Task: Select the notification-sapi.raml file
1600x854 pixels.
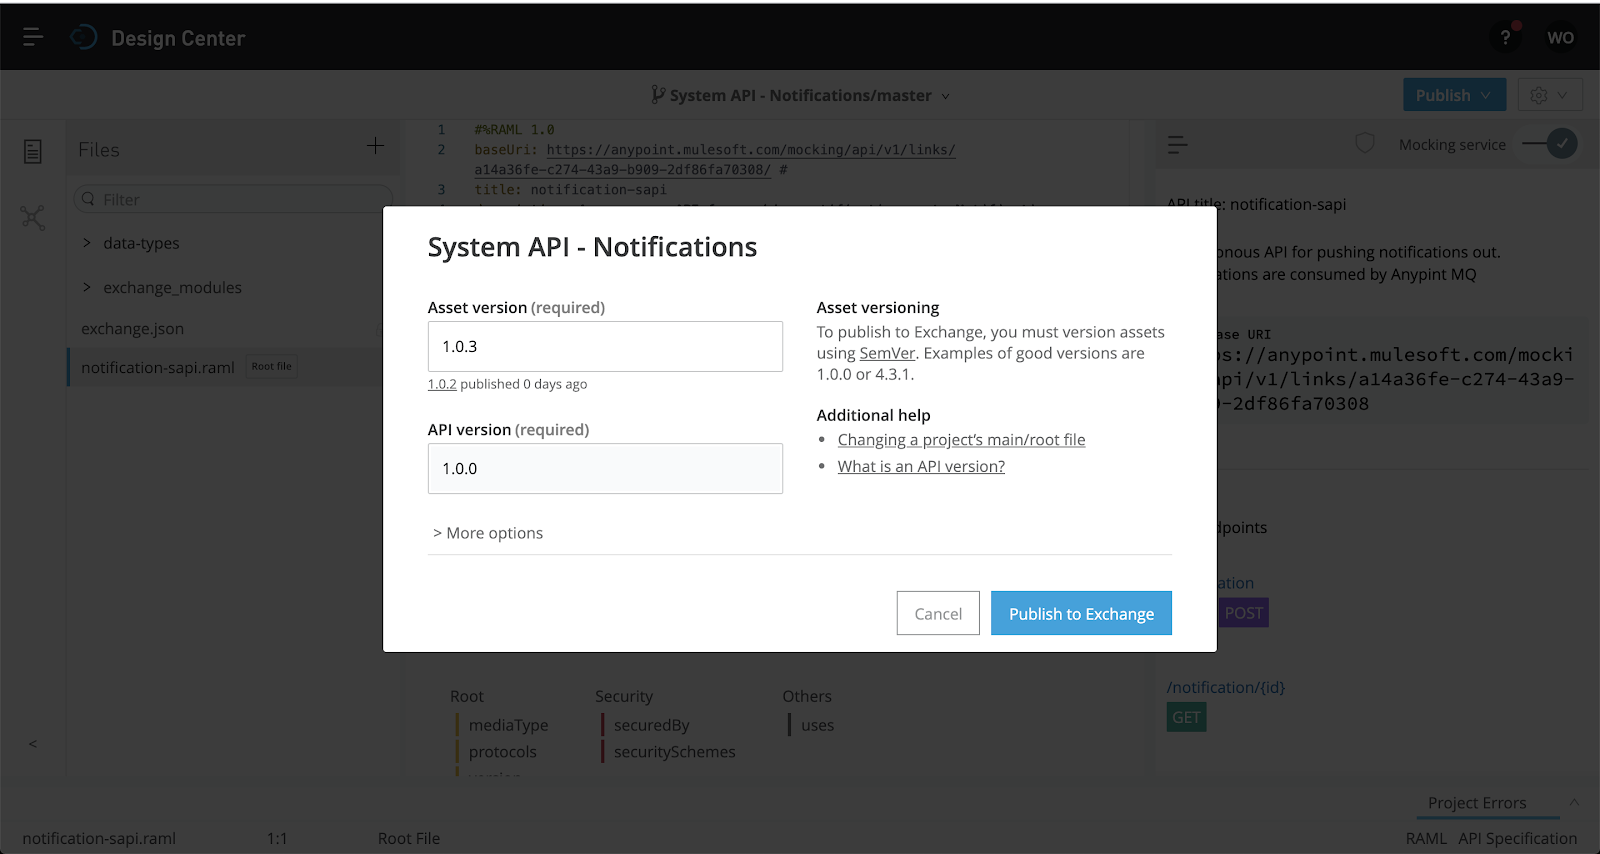Action: point(157,368)
